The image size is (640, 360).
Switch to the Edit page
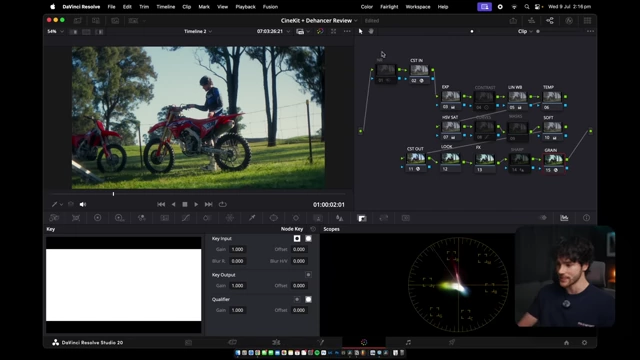[276, 342]
